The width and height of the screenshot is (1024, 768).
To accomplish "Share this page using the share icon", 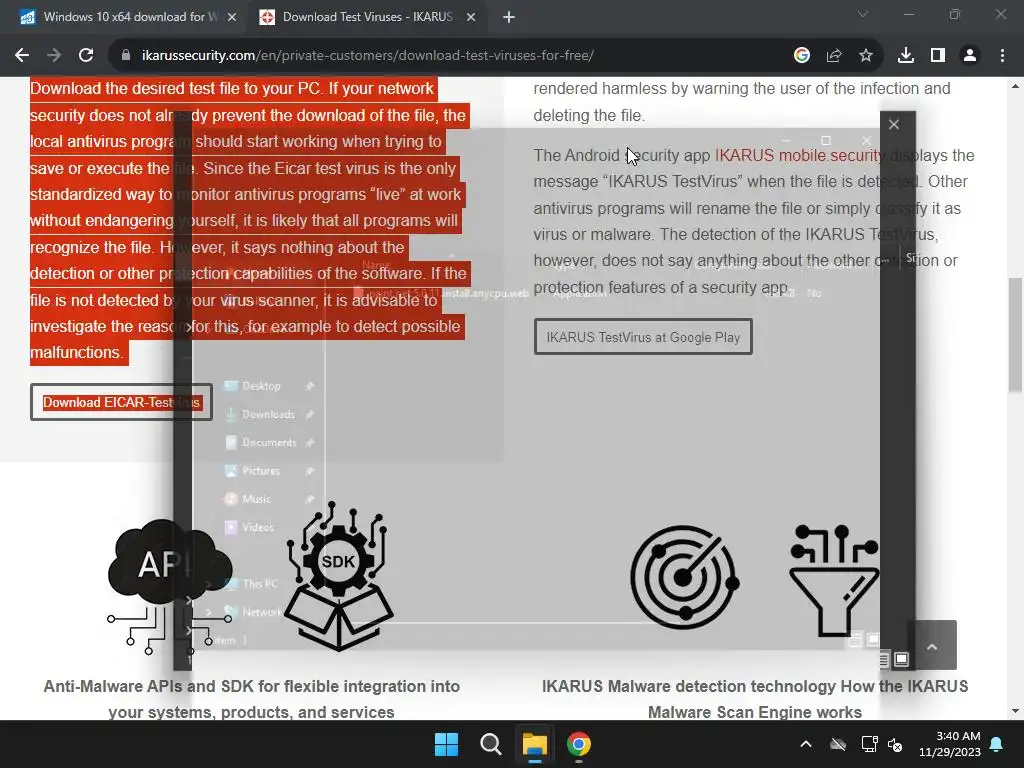I will [834, 56].
